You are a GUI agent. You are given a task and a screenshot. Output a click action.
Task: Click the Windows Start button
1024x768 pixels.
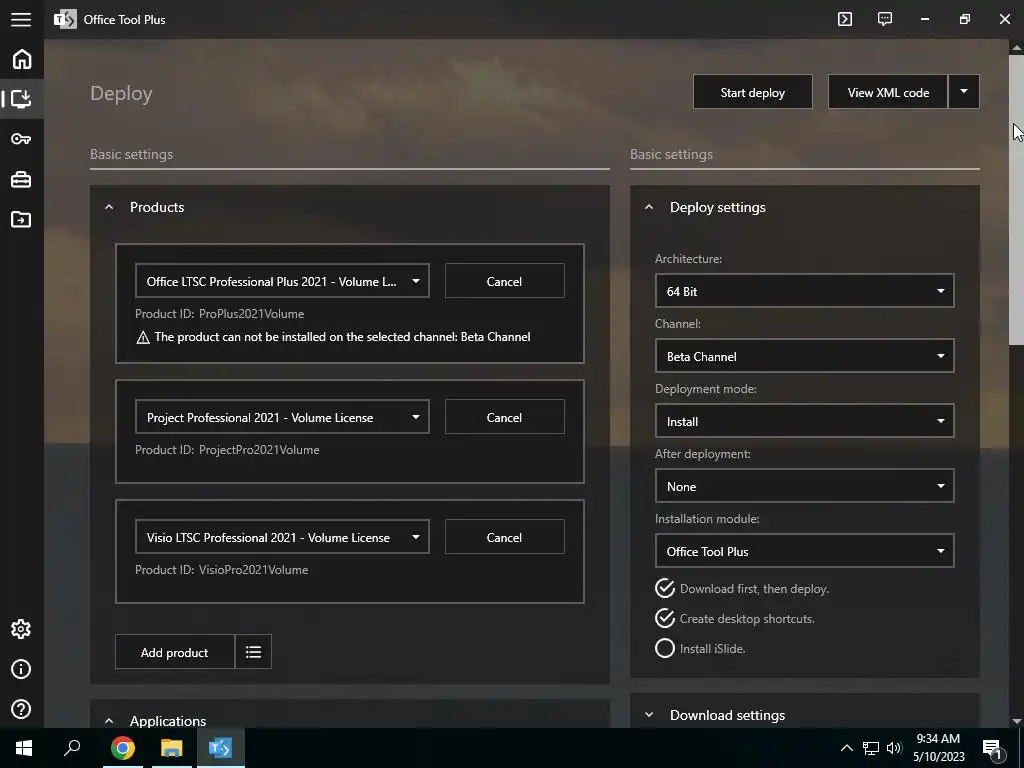pyautogui.click(x=24, y=748)
